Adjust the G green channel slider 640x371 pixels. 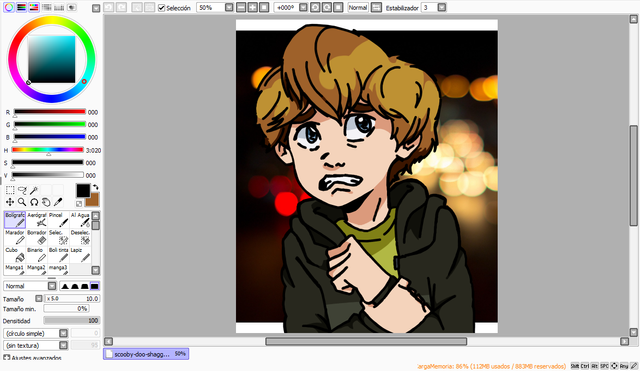(x=49, y=124)
